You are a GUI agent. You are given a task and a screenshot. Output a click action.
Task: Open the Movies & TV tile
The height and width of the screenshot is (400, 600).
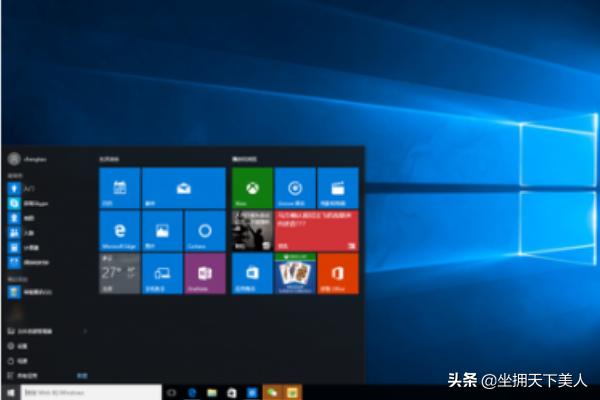pos(338,188)
